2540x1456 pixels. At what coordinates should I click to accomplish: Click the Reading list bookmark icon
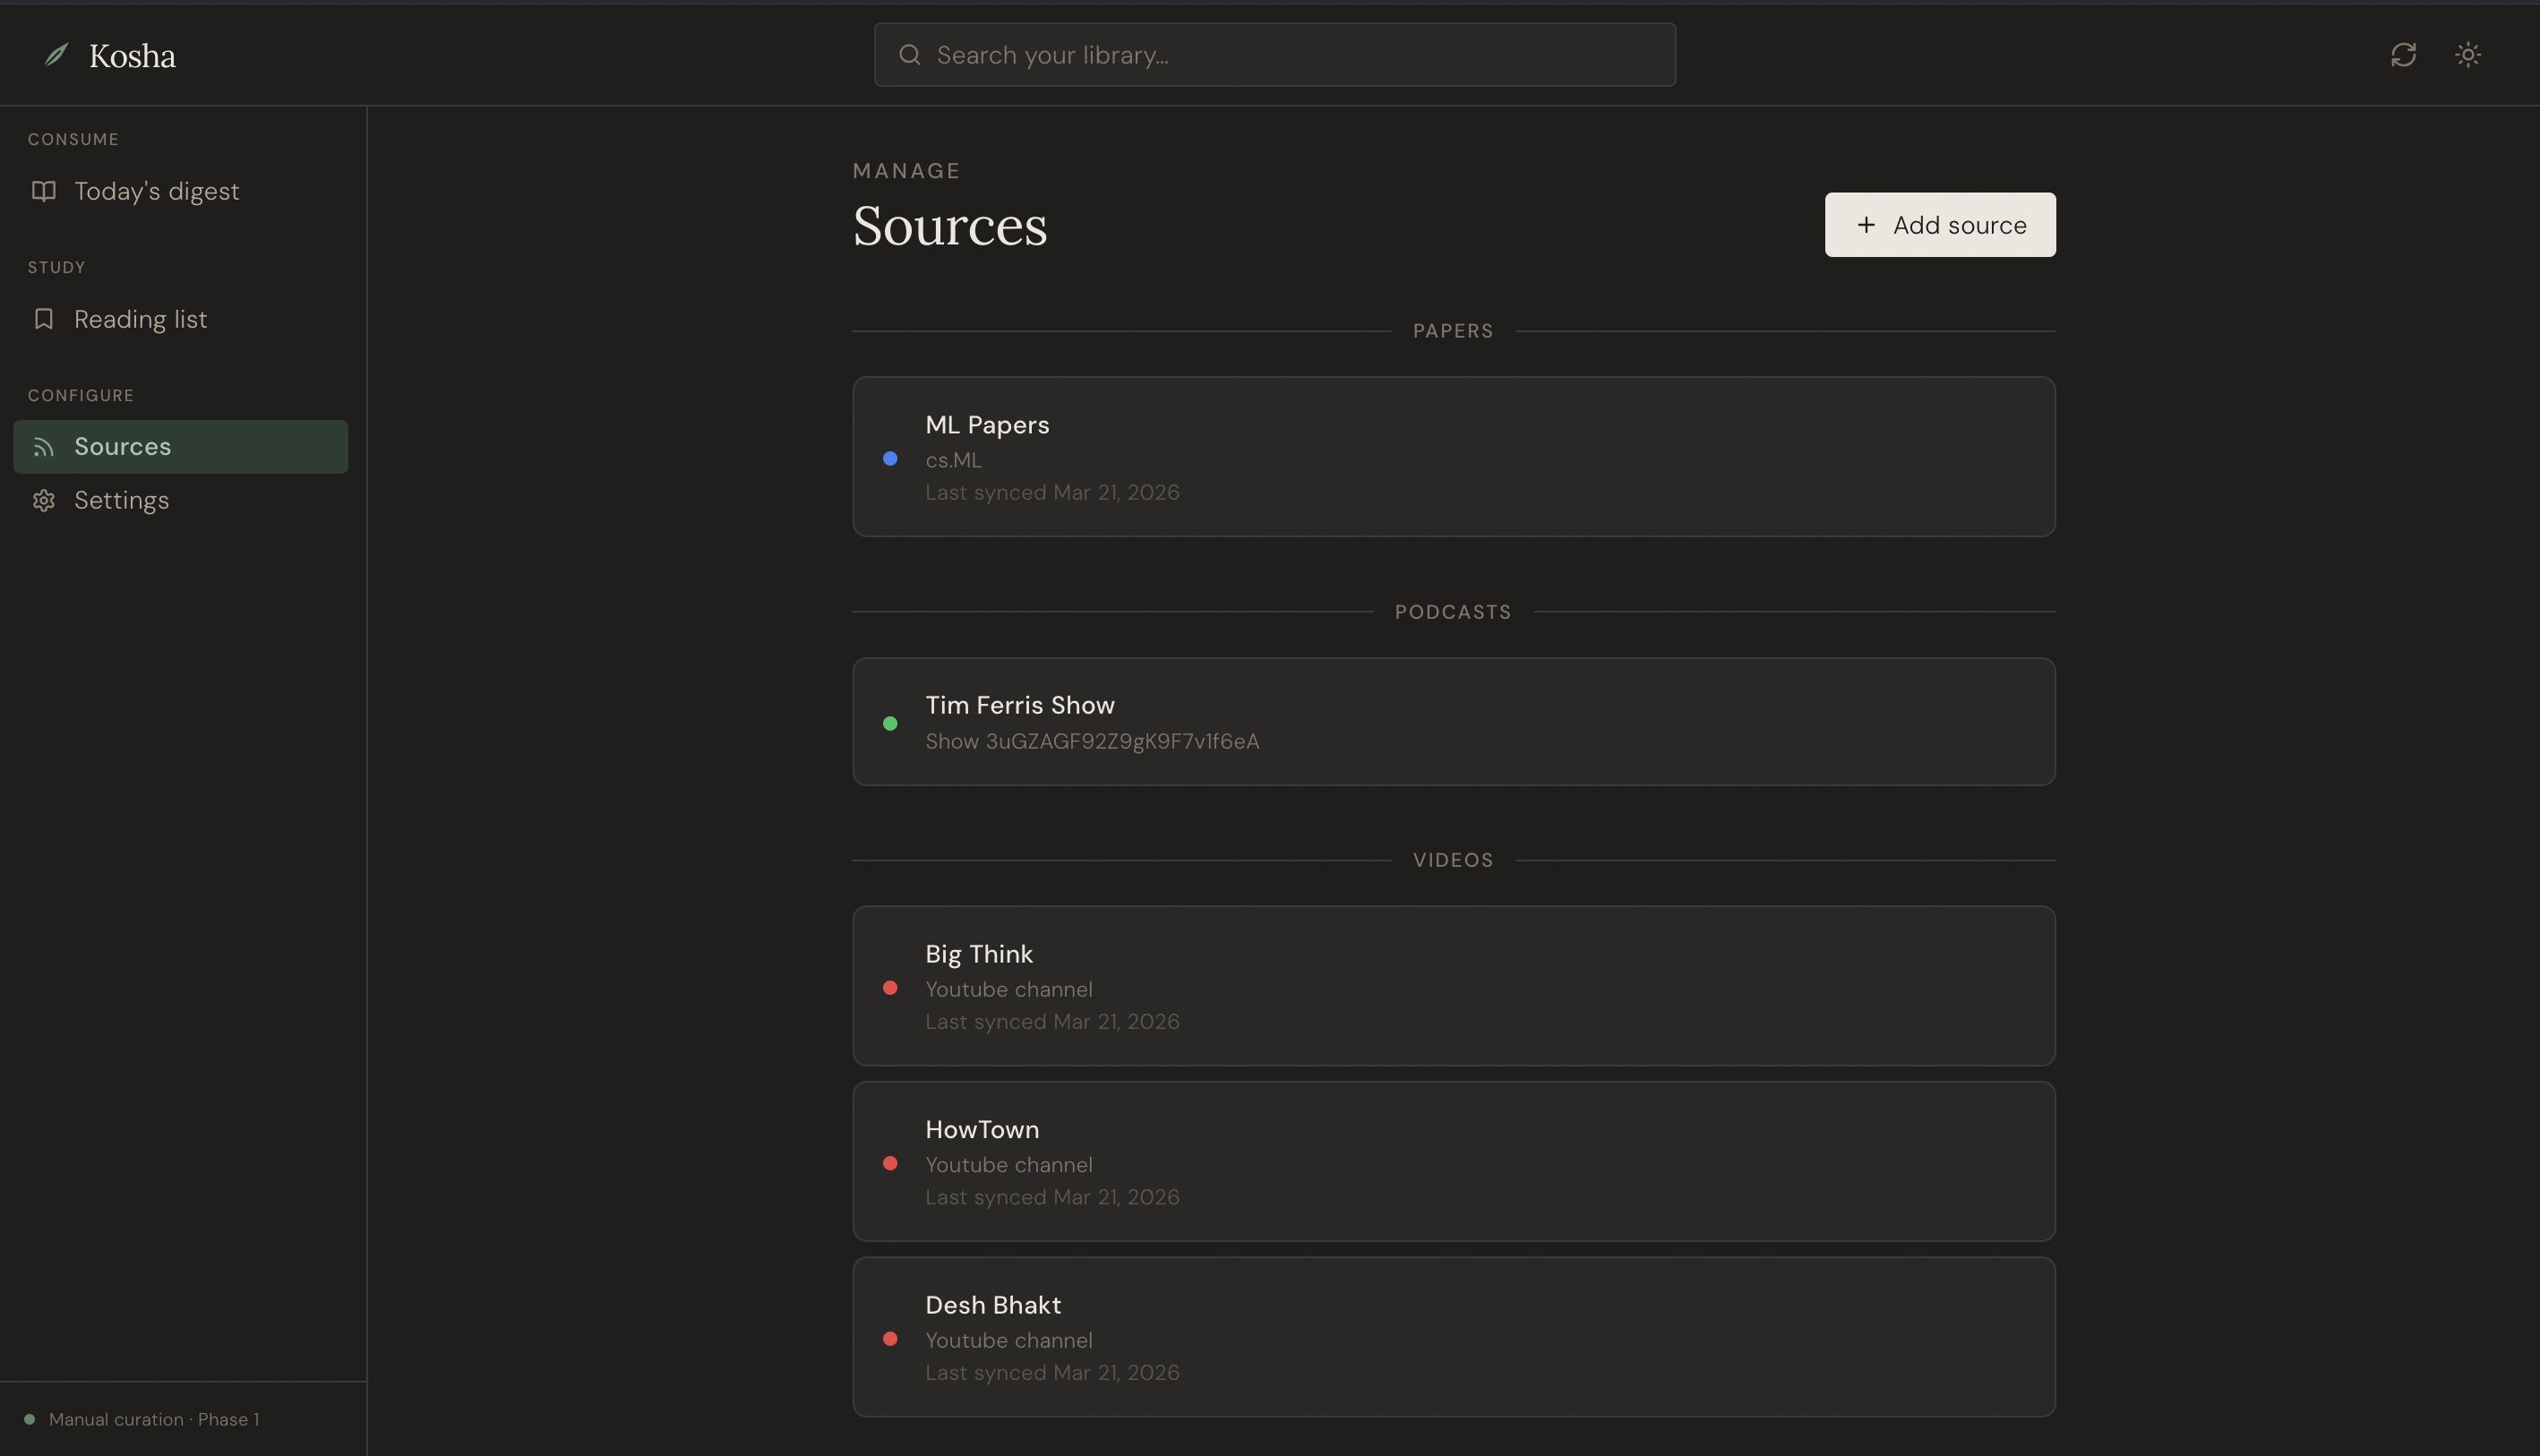click(43, 319)
